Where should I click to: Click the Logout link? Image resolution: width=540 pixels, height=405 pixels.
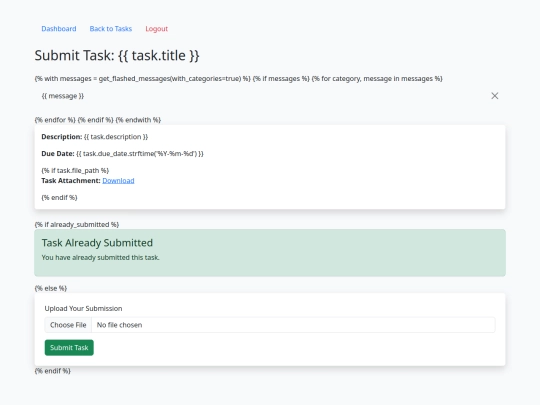click(x=157, y=29)
